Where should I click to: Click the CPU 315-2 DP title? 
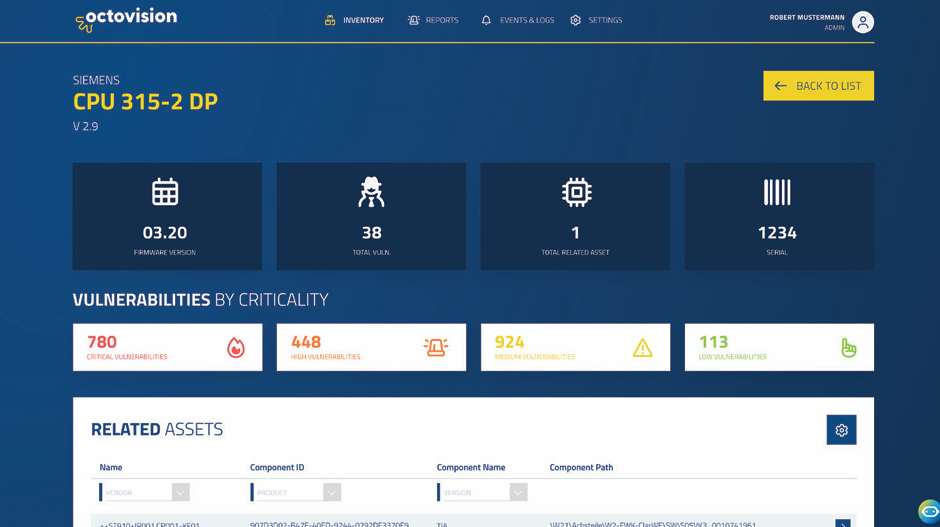[145, 102]
